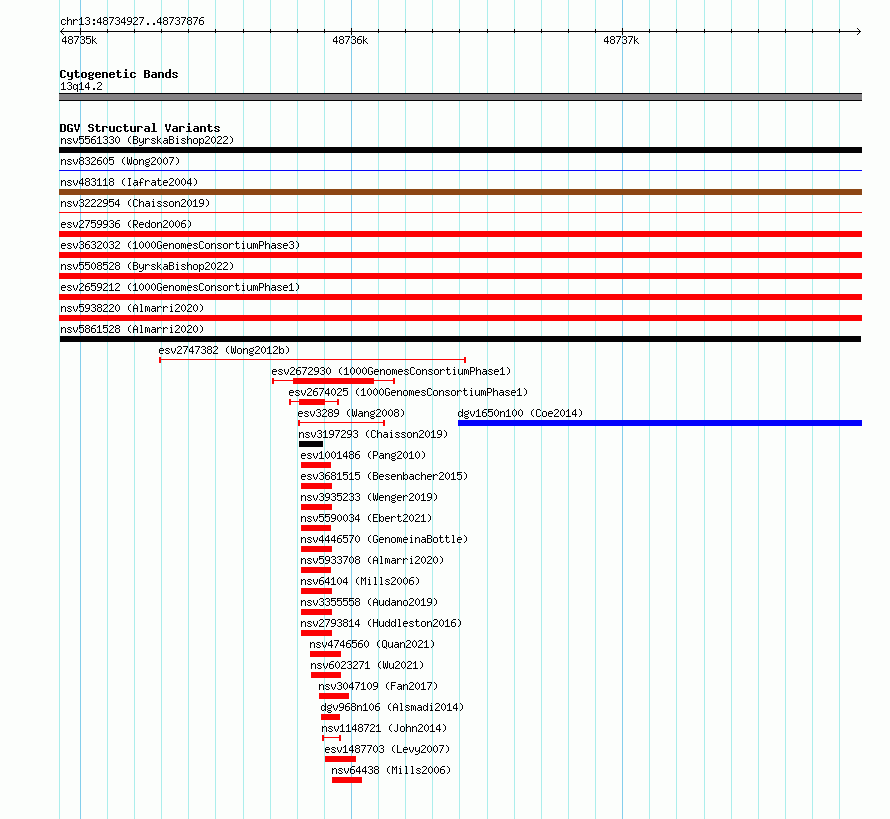Open esv2759936 (Redon2006) variant label

126,224
